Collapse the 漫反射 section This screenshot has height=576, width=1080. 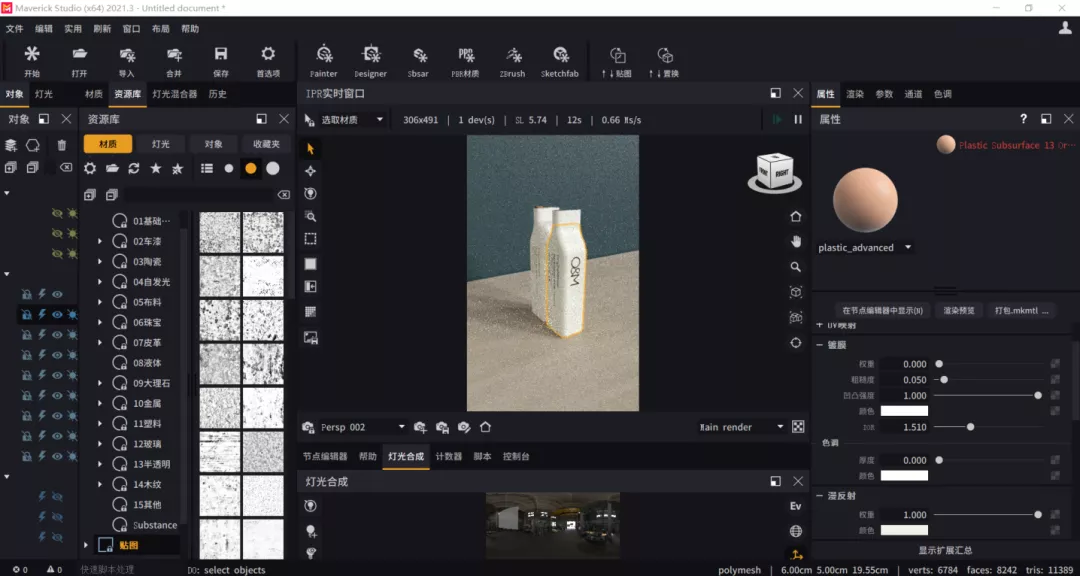[x=820, y=496]
